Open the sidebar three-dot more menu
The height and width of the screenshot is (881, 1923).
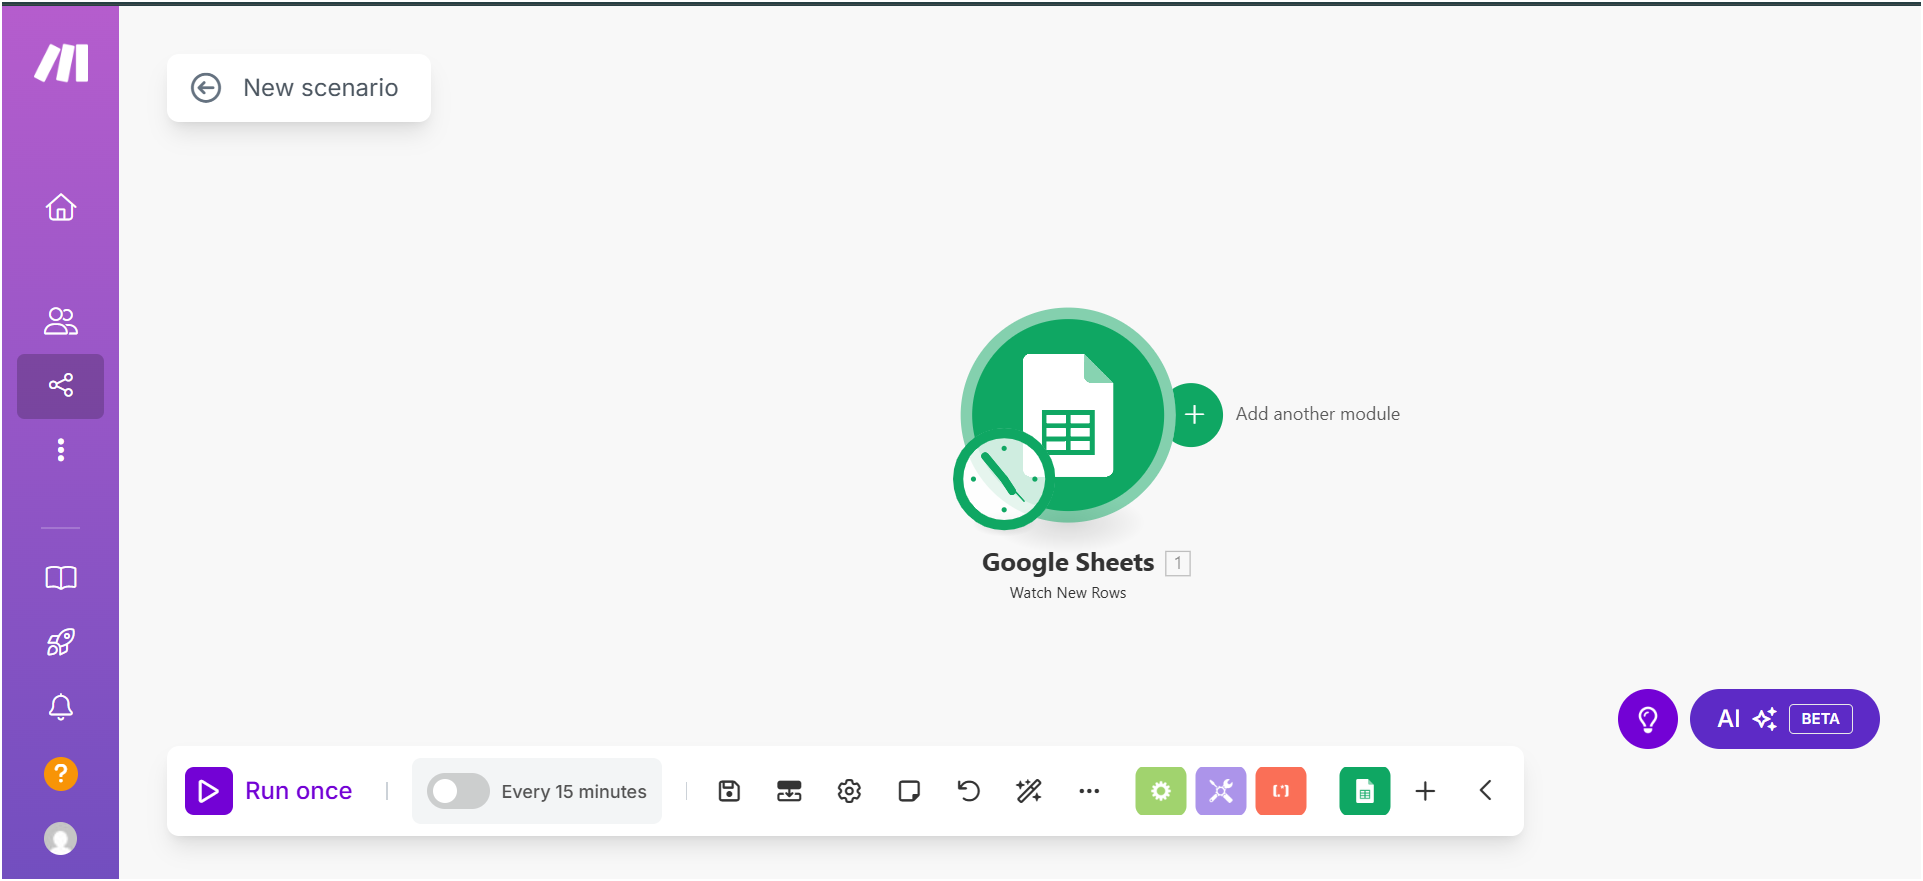click(x=61, y=450)
